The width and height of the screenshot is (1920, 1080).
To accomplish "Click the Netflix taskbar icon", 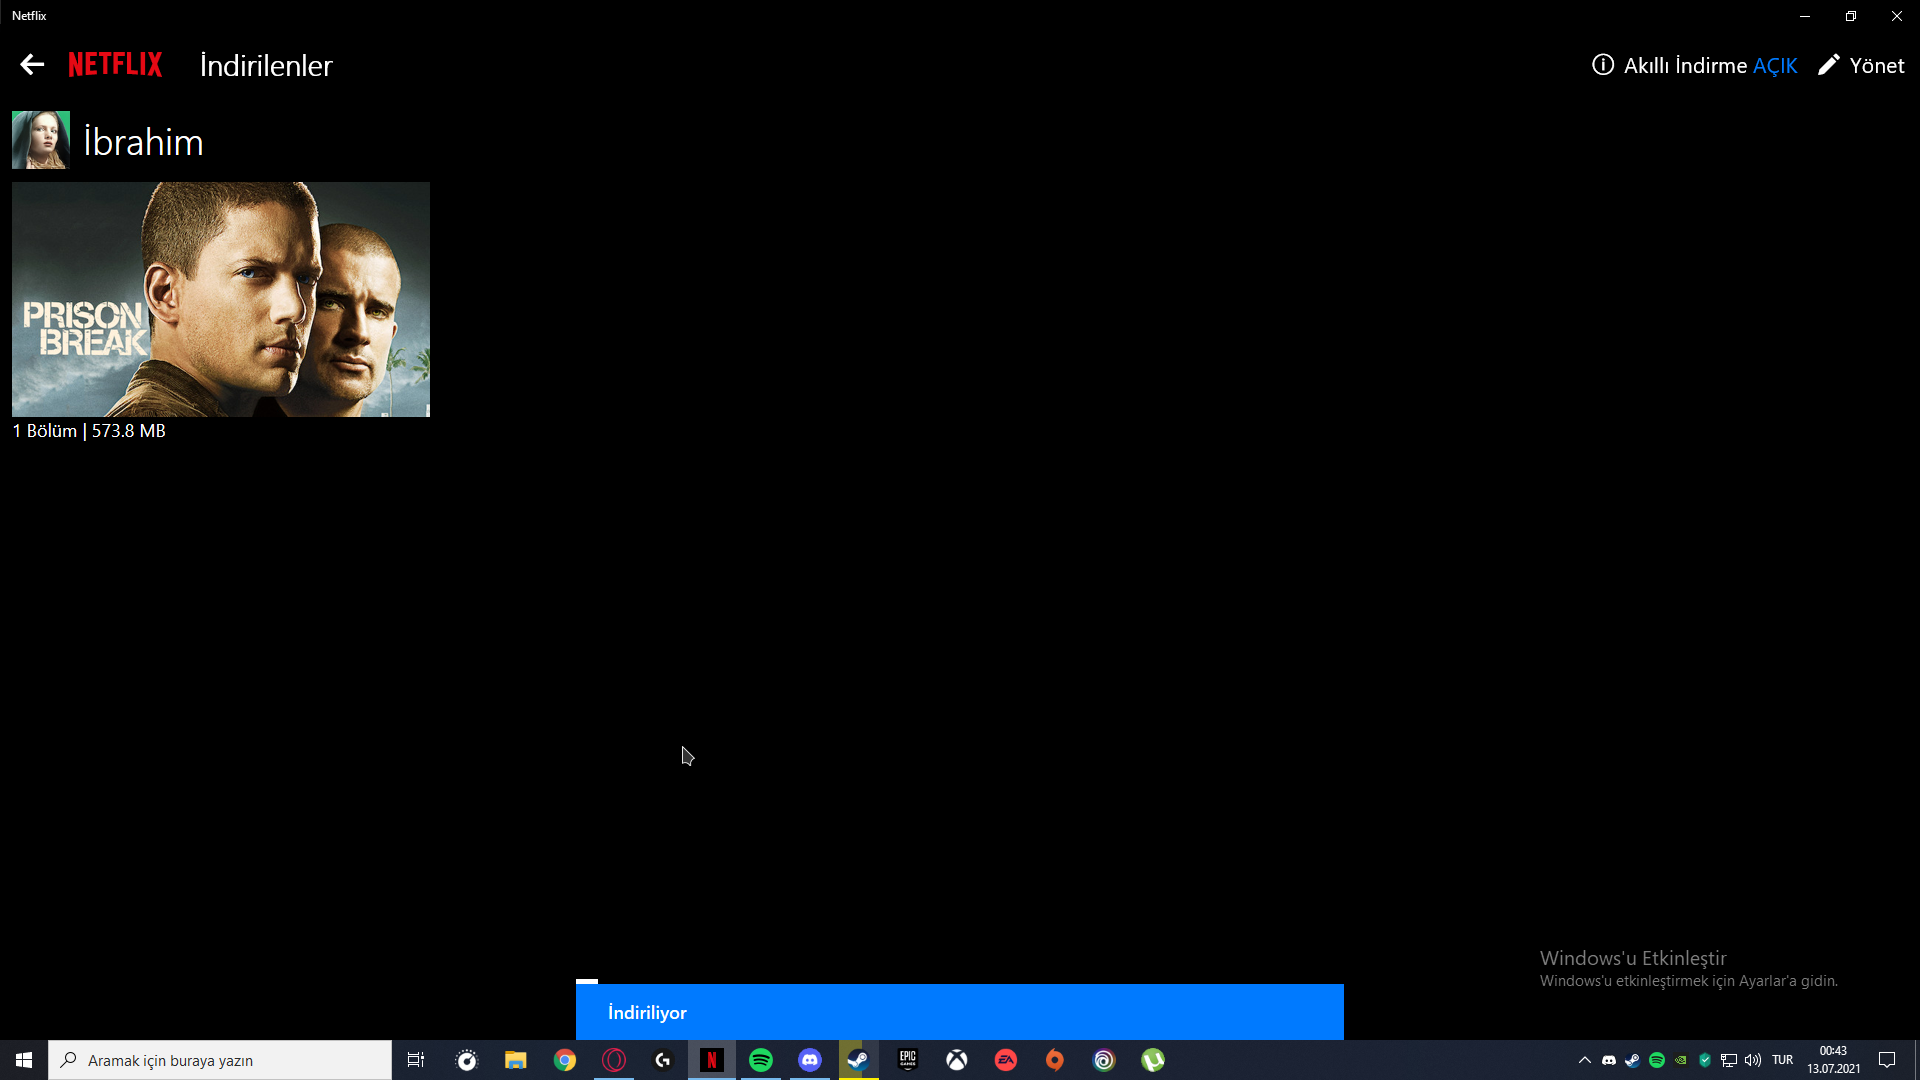I will tap(712, 1060).
